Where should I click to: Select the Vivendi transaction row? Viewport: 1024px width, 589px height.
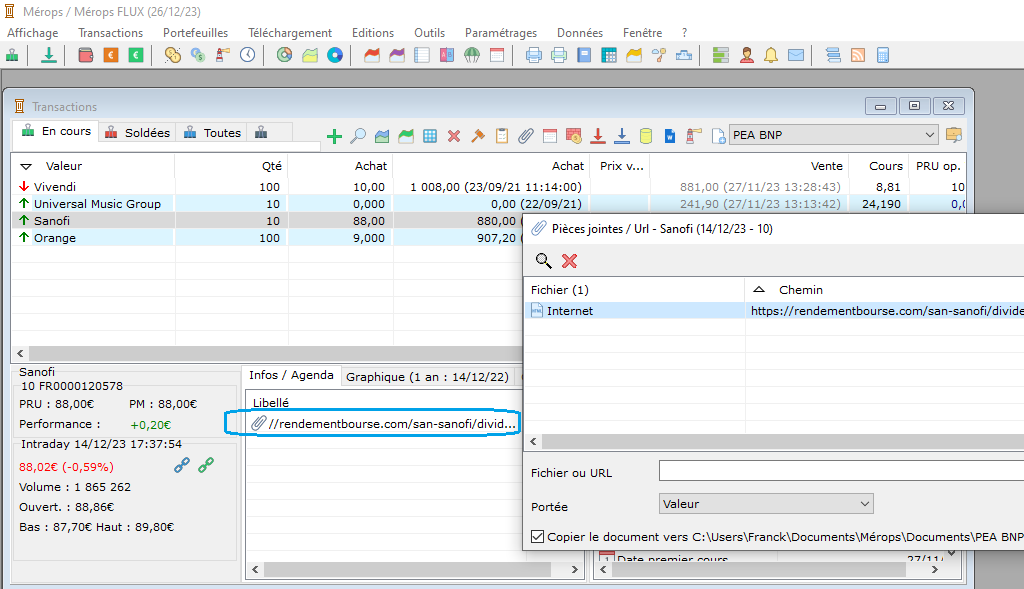(488, 187)
